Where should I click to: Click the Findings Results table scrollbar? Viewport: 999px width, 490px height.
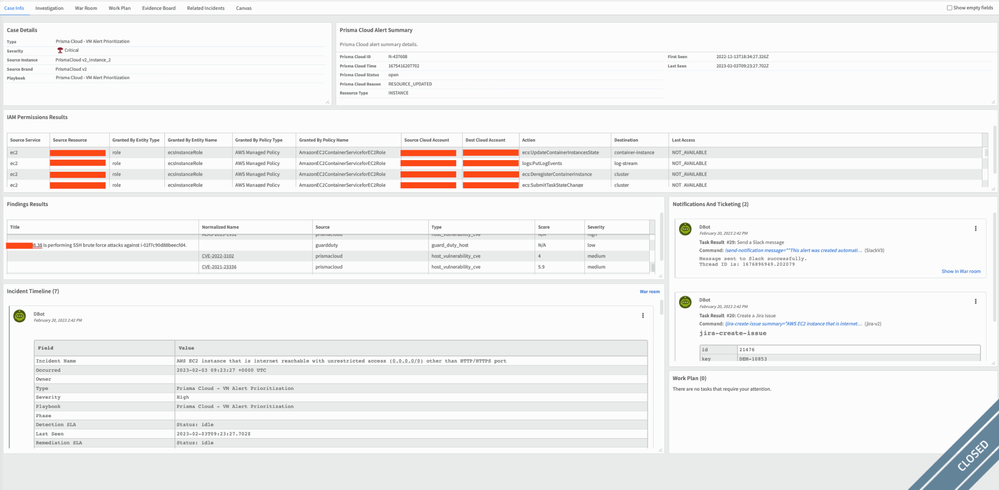tap(652, 267)
